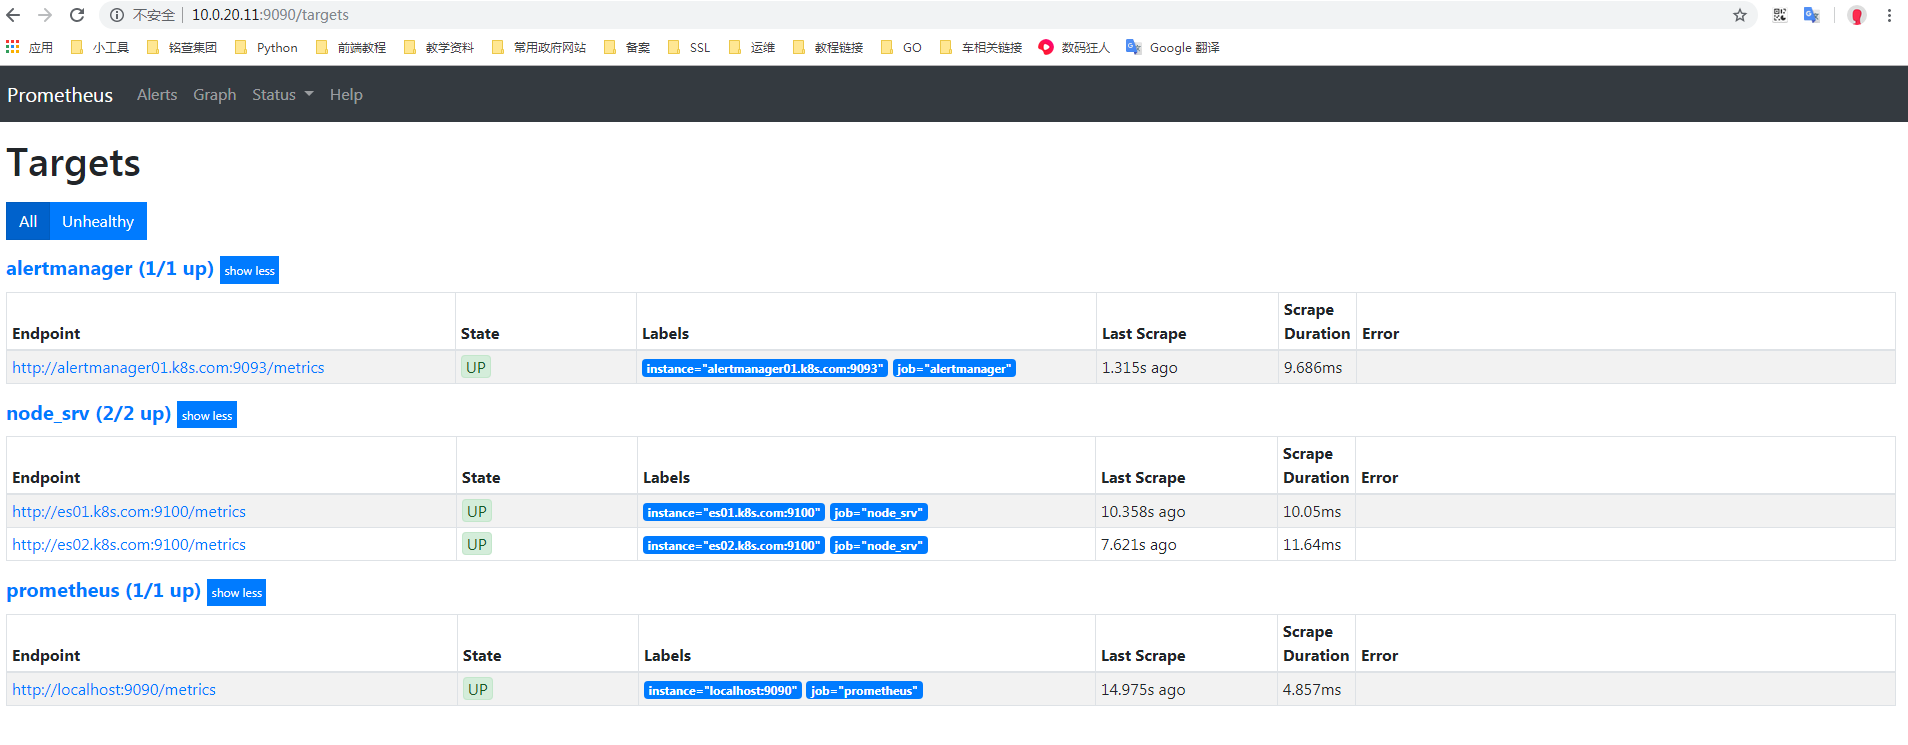Click the address bar URL
This screenshot has width=1908, height=745.
[x=270, y=15]
